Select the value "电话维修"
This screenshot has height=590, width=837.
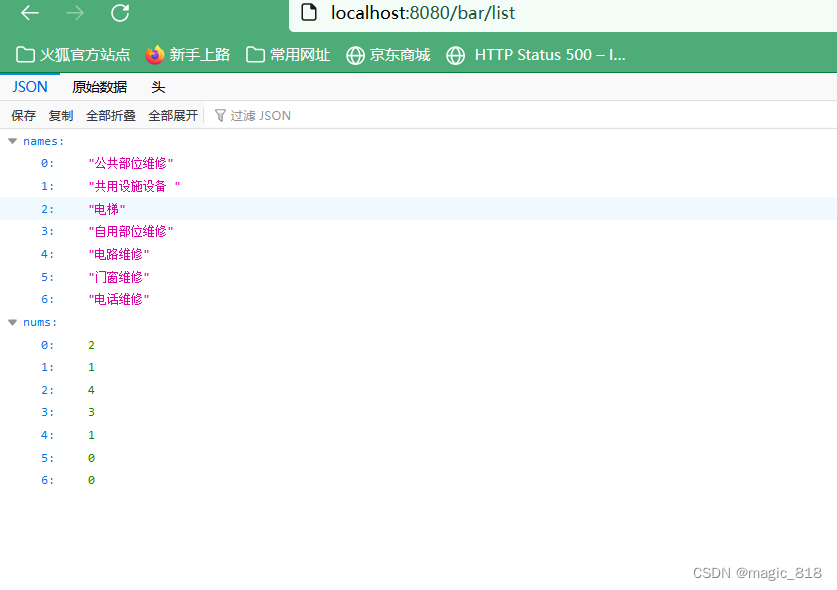coord(119,299)
